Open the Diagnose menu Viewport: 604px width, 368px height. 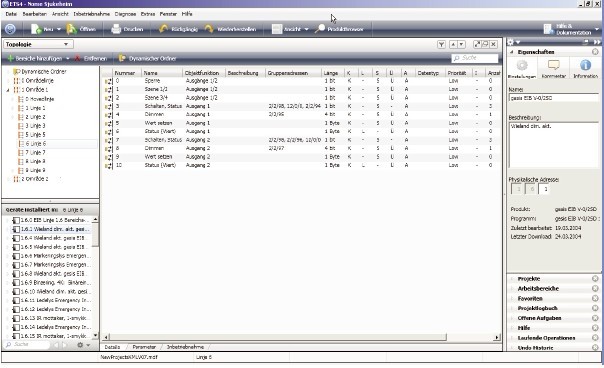coord(125,14)
